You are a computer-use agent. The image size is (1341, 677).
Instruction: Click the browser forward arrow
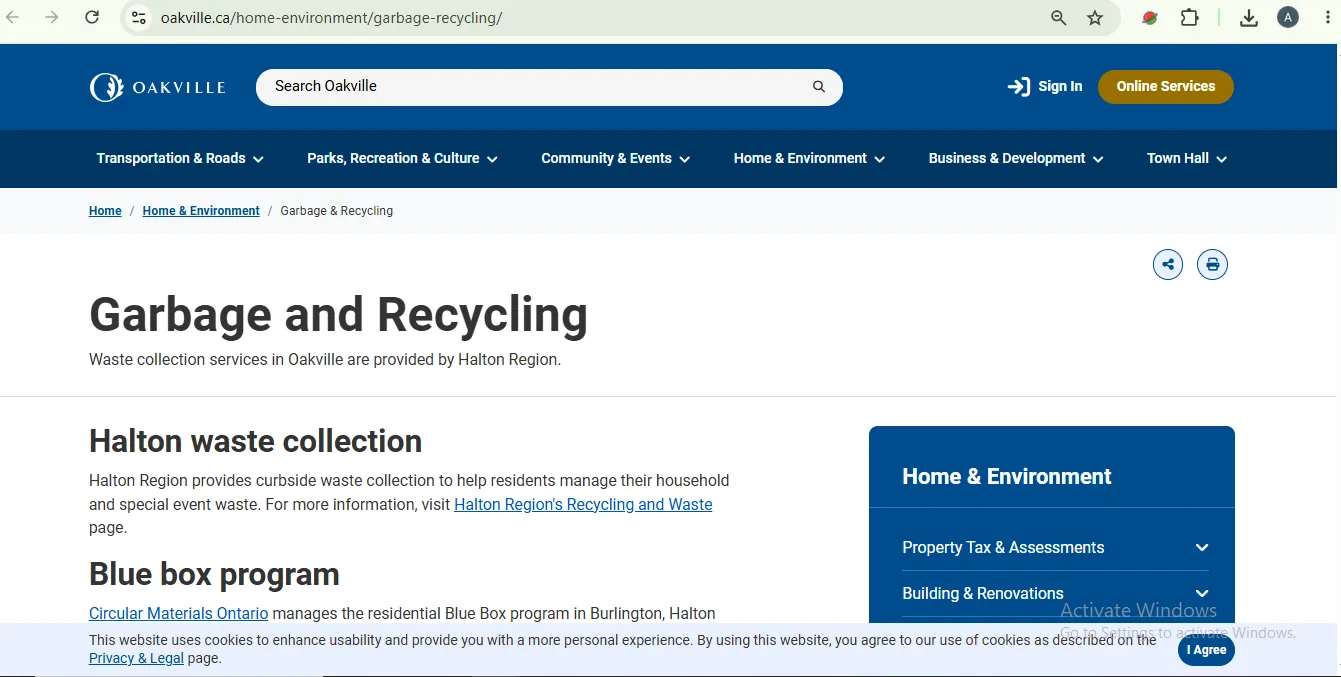[52, 18]
